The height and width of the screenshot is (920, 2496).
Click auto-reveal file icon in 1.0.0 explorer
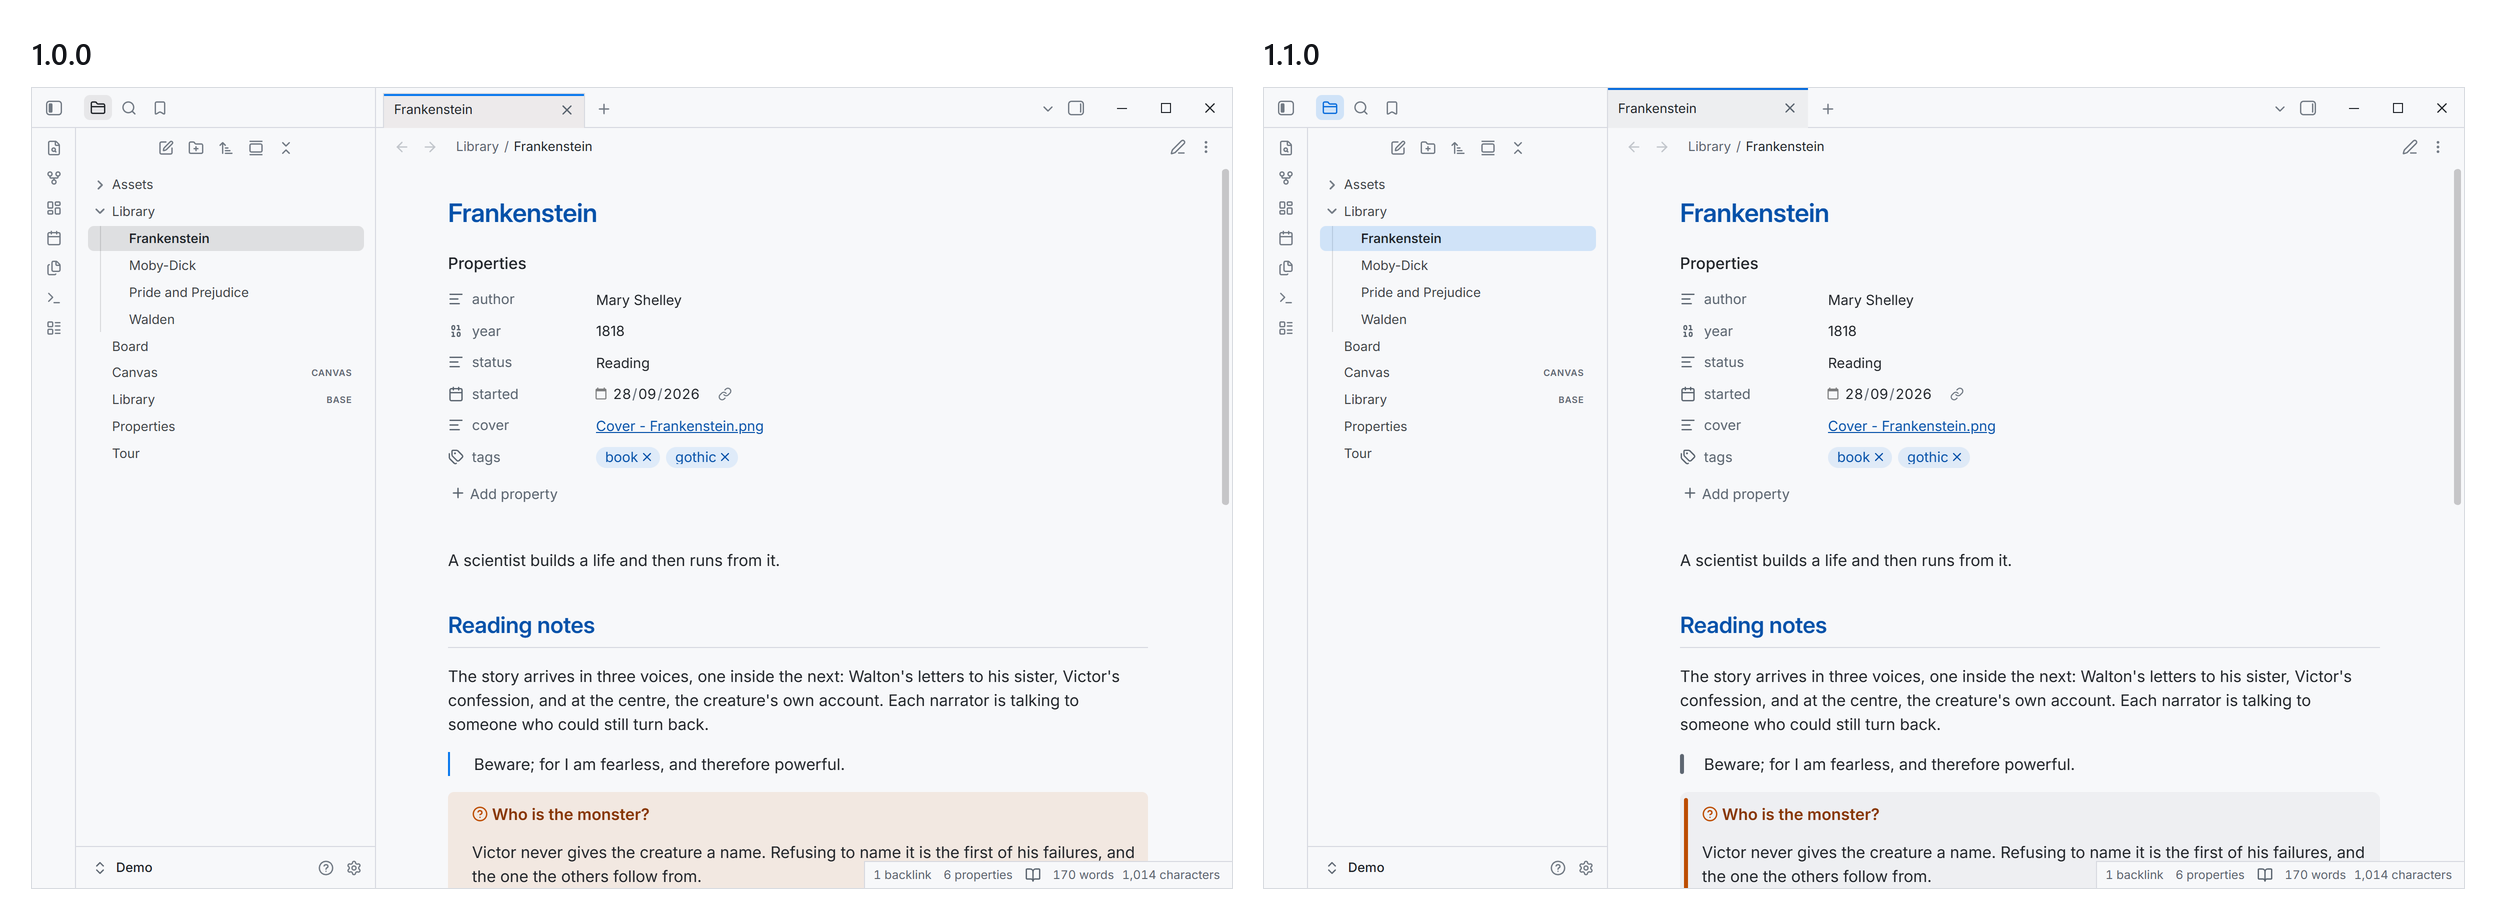coord(256,148)
